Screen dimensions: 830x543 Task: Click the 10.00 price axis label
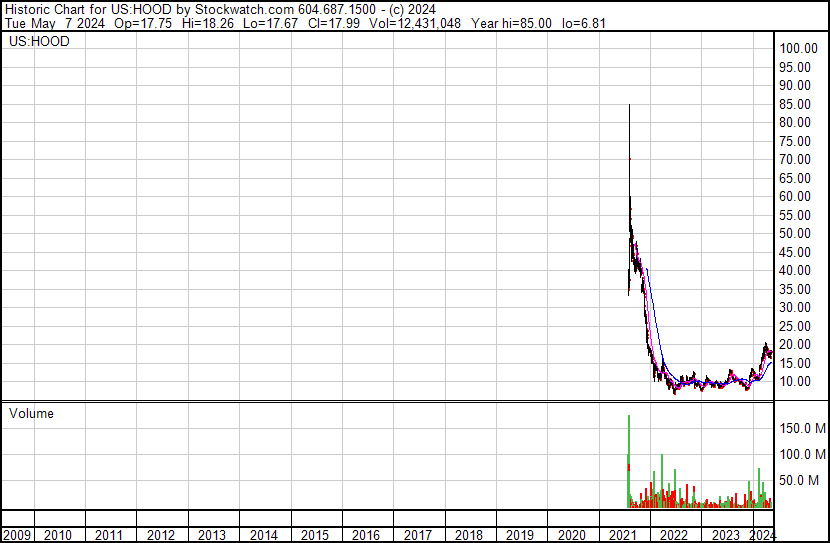(795, 382)
